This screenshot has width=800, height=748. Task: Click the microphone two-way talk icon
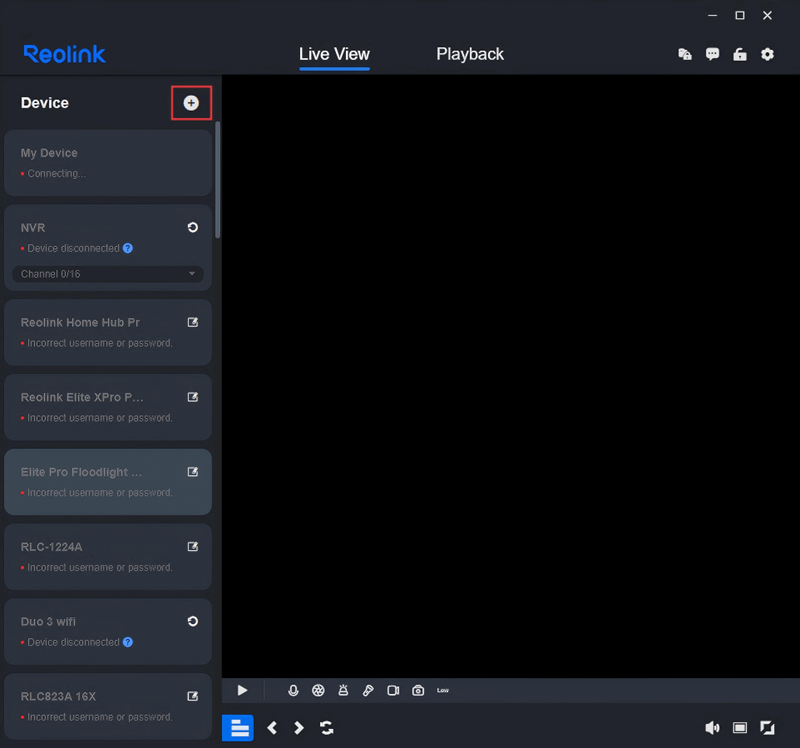293,690
